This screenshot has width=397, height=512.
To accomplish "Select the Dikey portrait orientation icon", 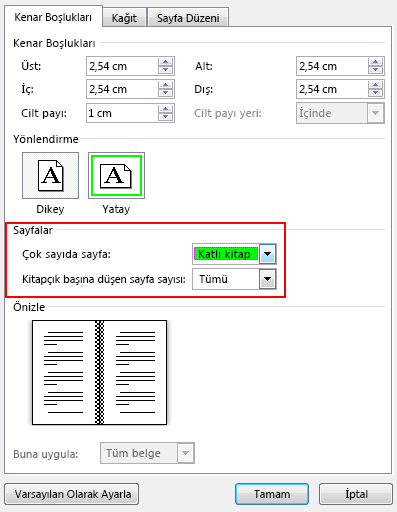I will click(50, 176).
